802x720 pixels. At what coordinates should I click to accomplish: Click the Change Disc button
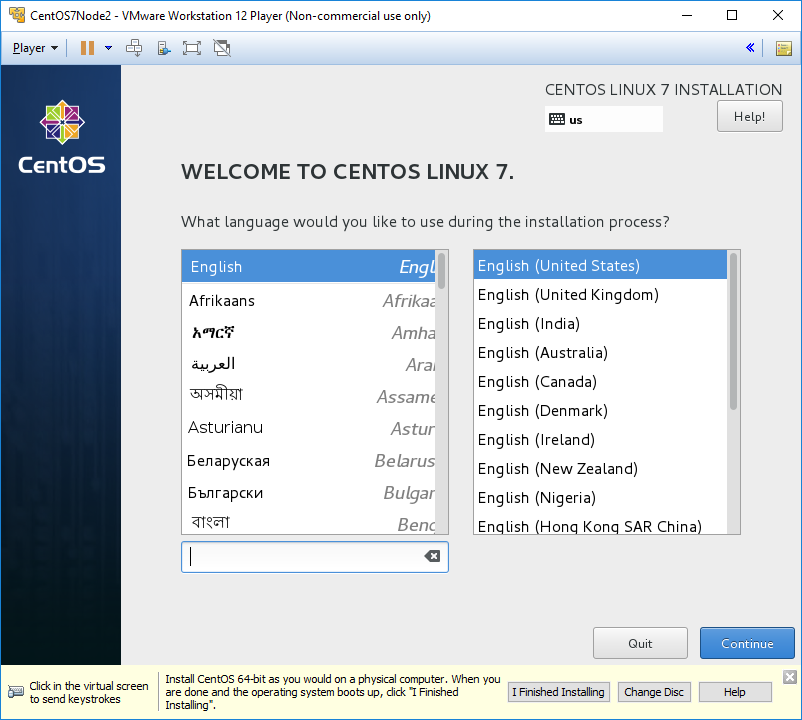click(x=653, y=691)
